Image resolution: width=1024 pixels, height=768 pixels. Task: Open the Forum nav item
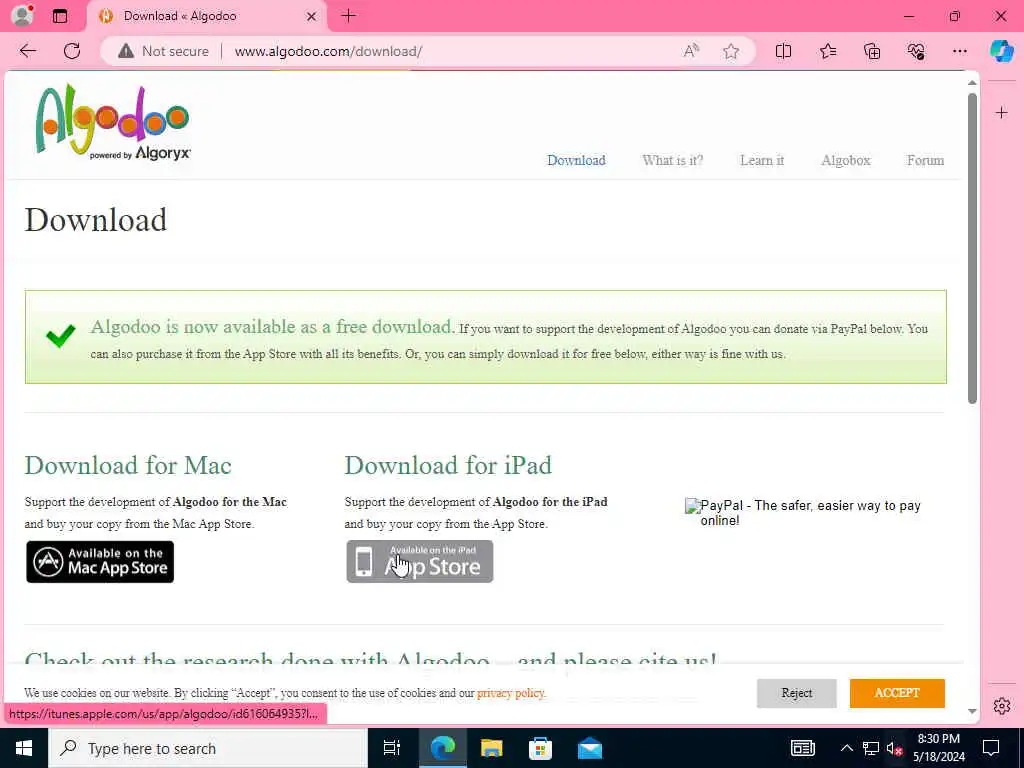[925, 160]
